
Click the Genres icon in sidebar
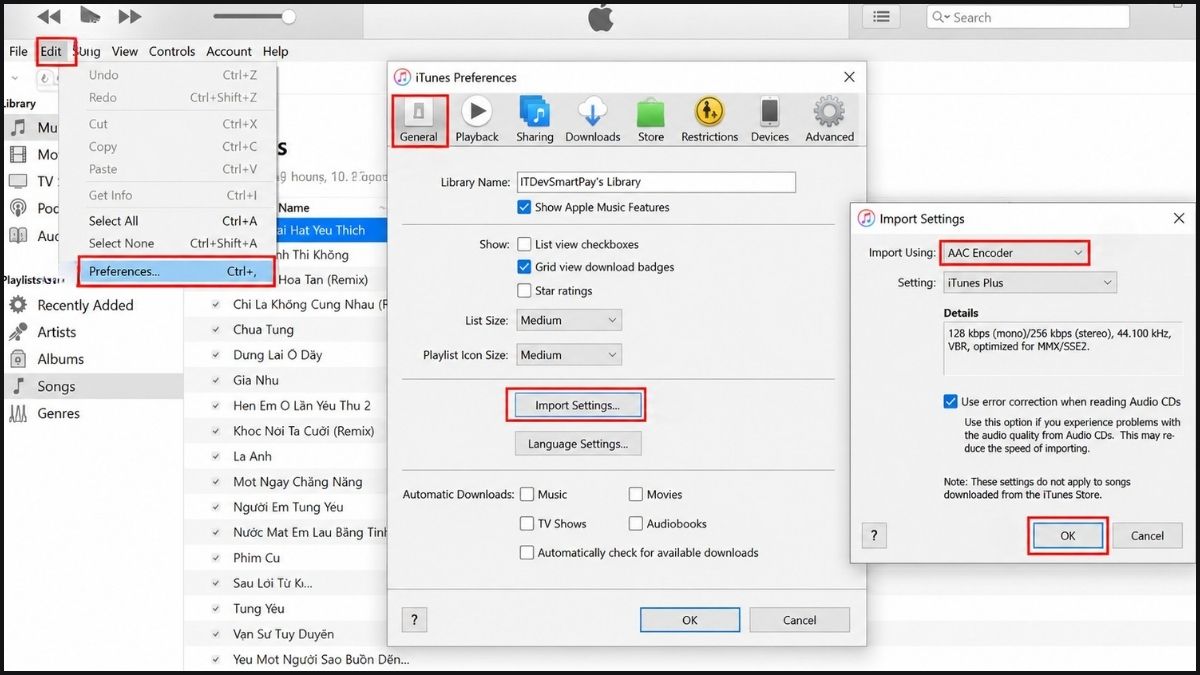(18, 413)
